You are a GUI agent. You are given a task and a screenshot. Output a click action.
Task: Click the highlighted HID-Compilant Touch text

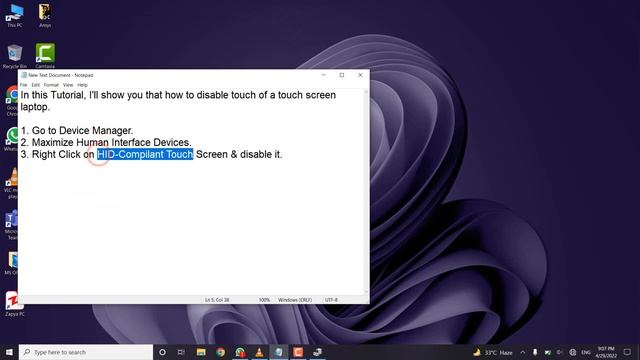pyautogui.click(x=145, y=154)
